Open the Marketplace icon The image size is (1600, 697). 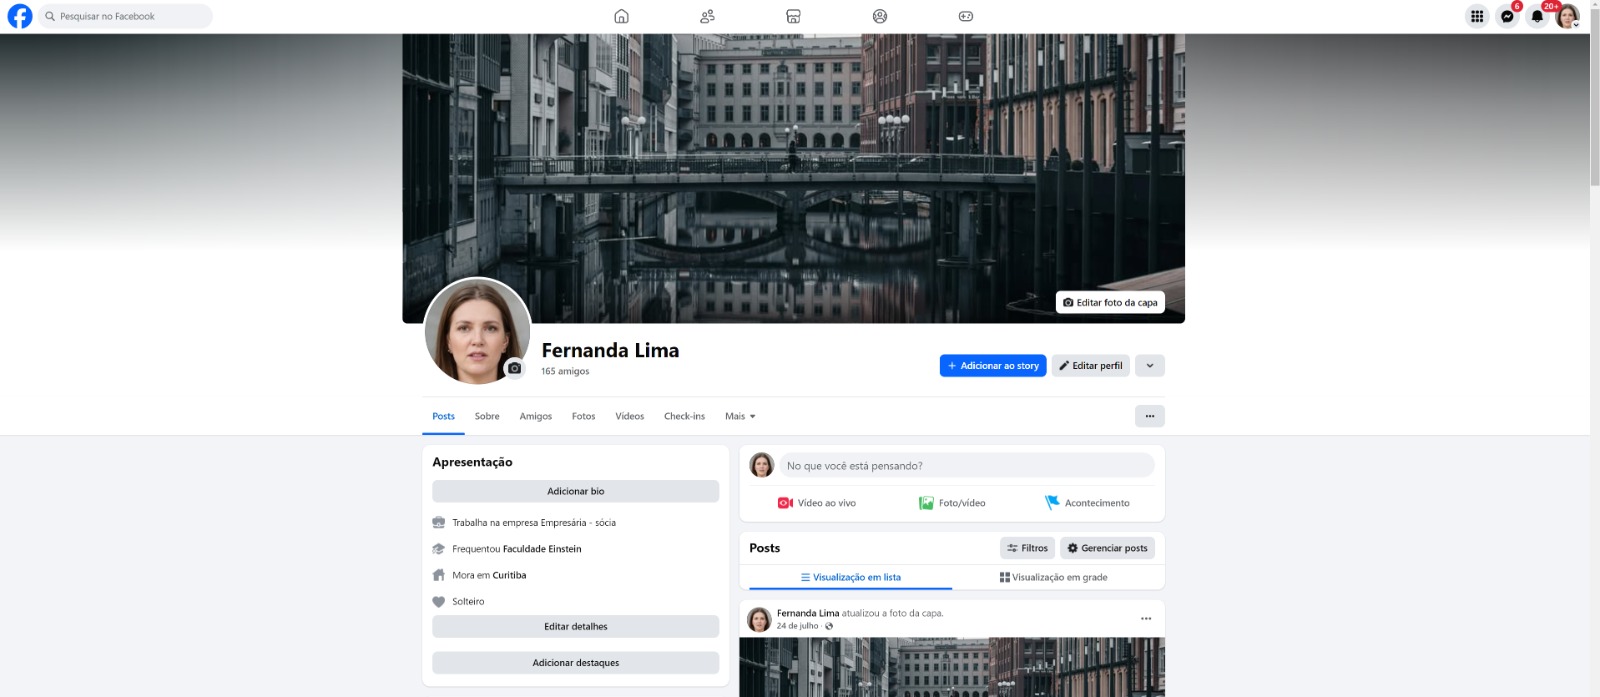[793, 16]
